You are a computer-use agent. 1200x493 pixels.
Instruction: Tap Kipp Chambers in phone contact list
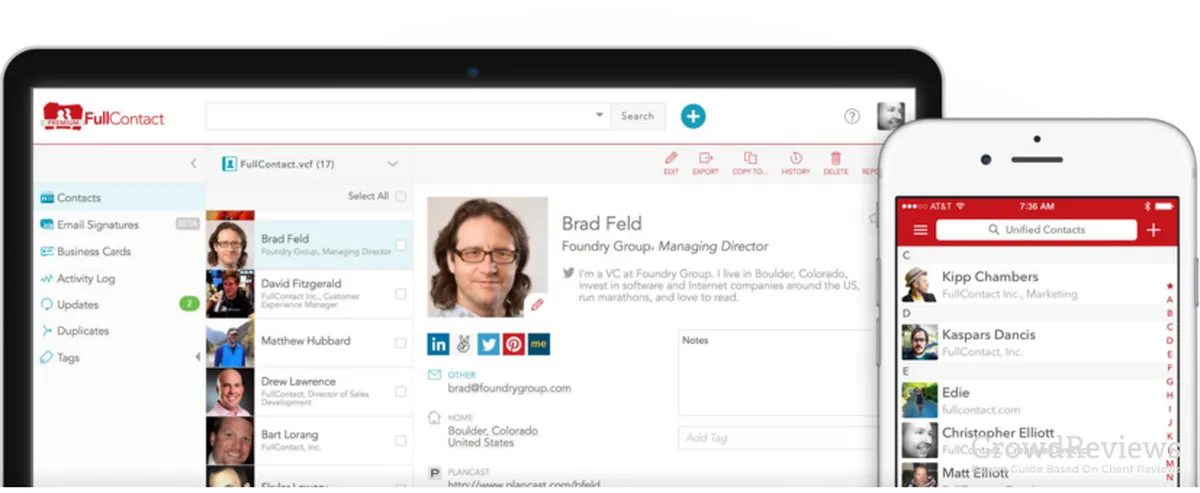1028,284
